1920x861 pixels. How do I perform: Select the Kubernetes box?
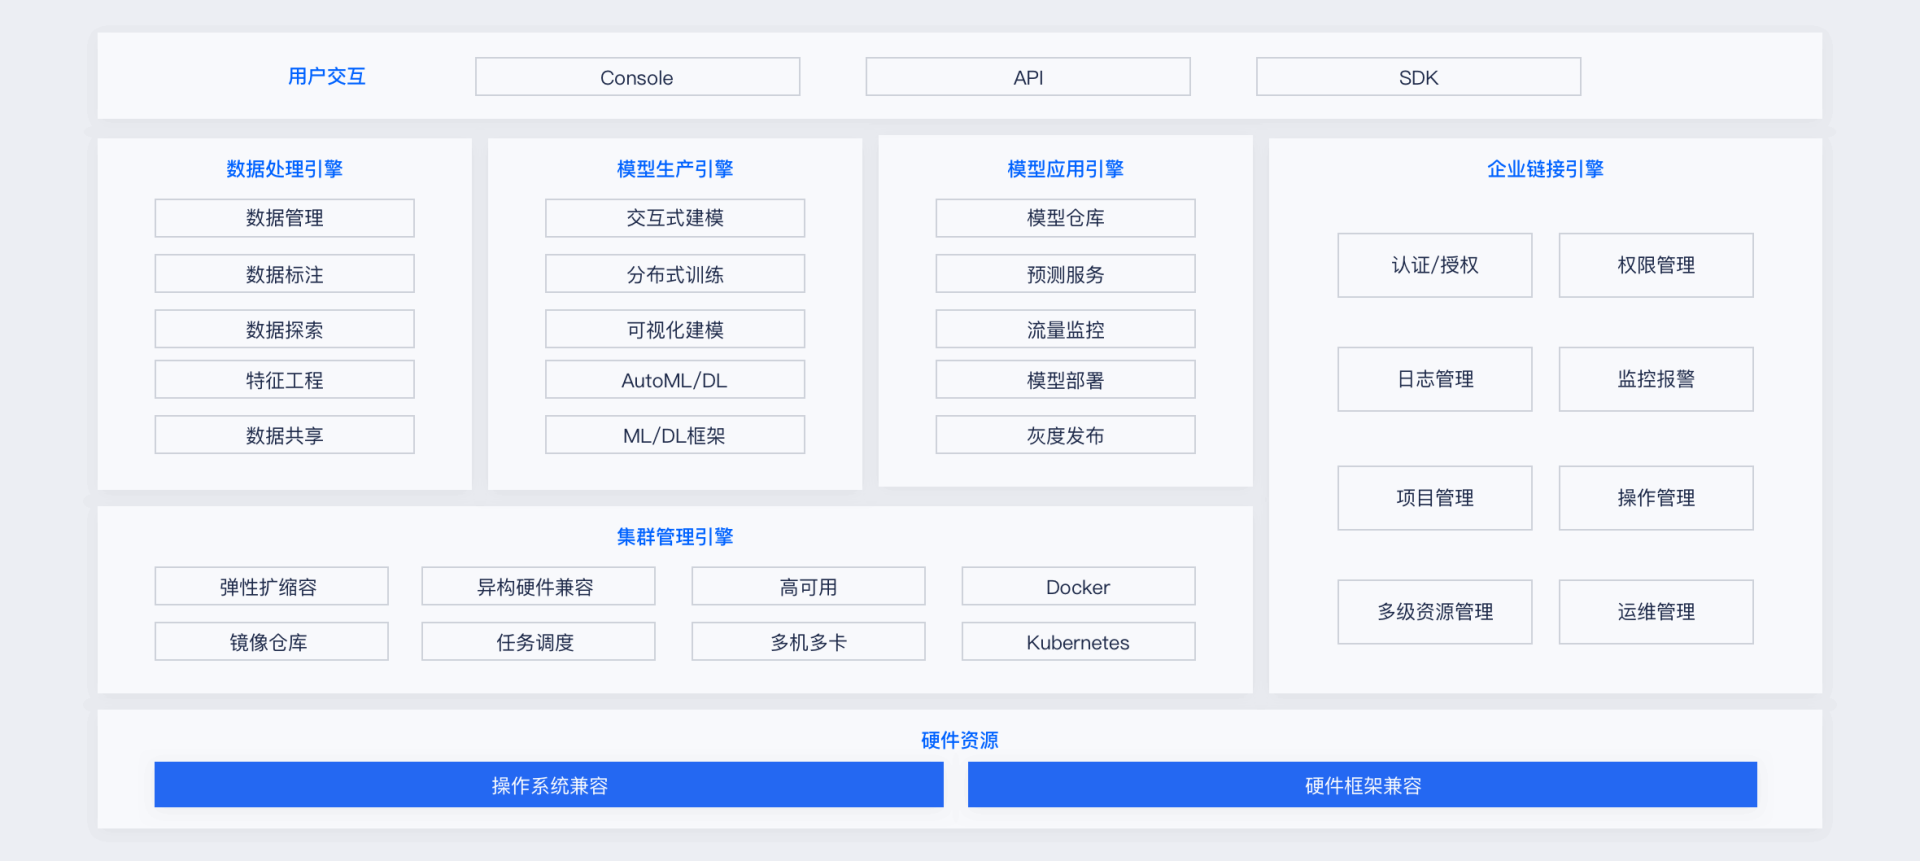tap(1078, 642)
